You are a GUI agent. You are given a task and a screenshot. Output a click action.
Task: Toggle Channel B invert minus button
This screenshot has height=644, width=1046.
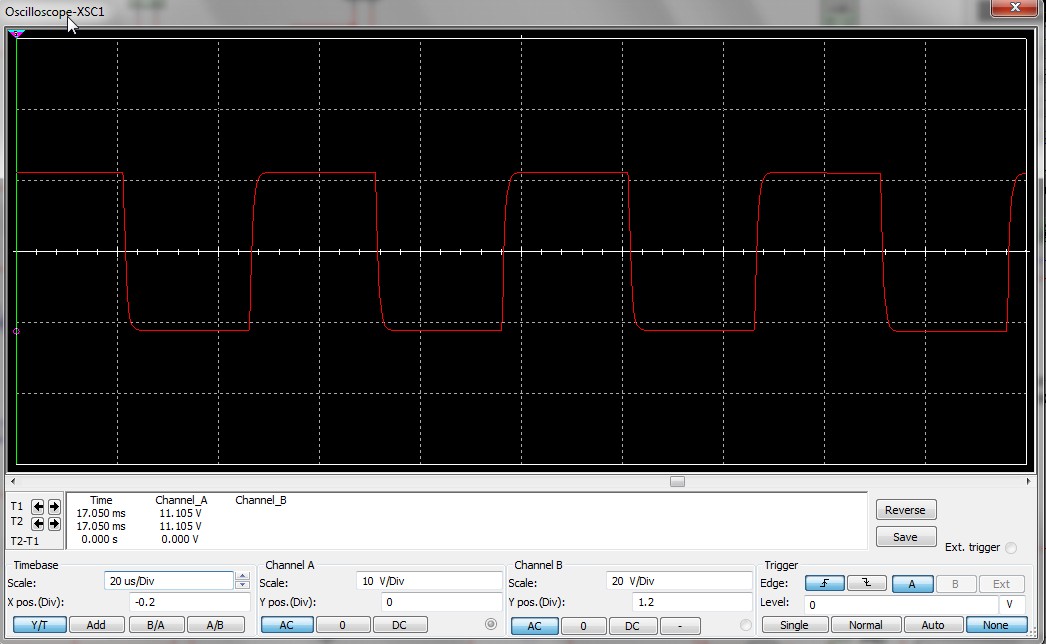[x=680, y=626]
